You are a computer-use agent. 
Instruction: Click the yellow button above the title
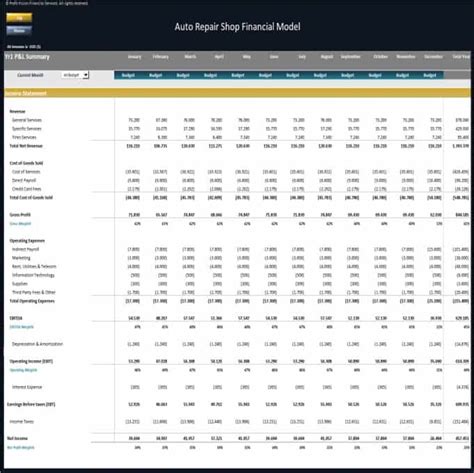tap(19, 18)
